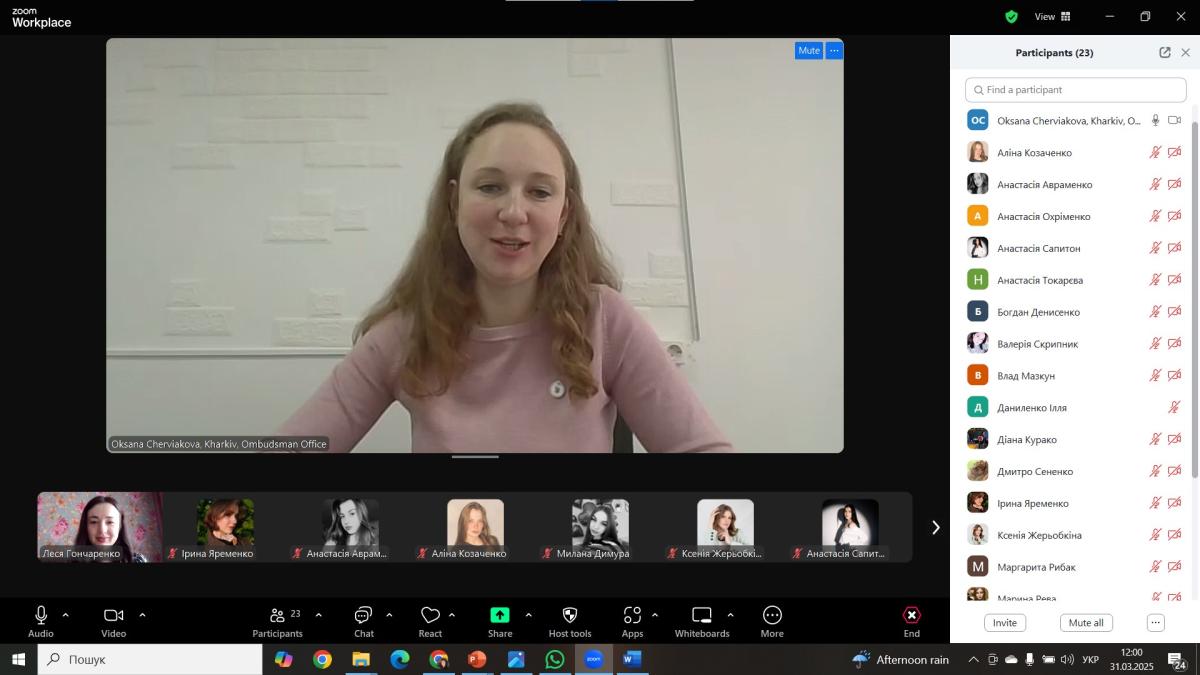Viewport: 1200px width, 675px height.
Task: Click the red End meeting icon
Action: tap(912, 615)
